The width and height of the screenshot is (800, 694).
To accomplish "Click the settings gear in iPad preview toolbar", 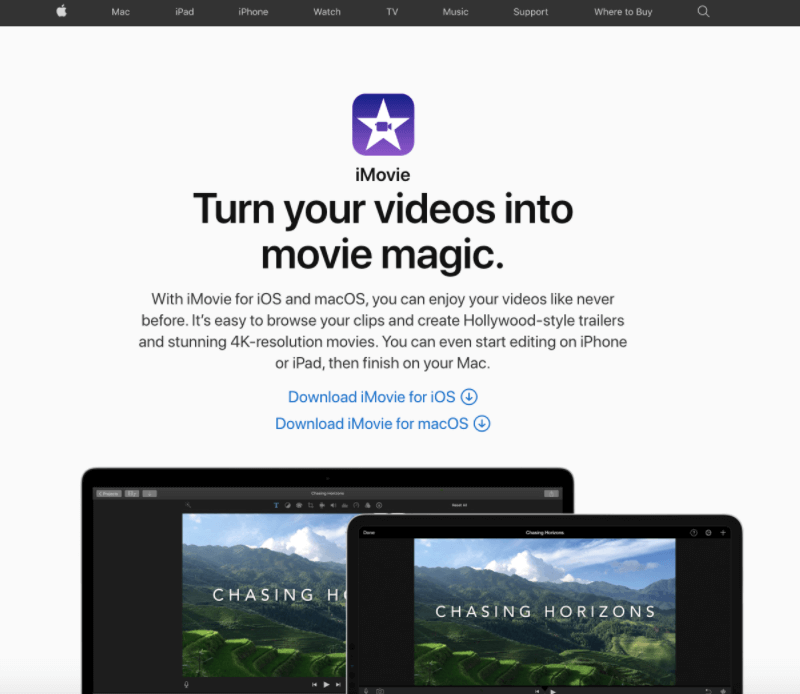I will coord(708,533).
